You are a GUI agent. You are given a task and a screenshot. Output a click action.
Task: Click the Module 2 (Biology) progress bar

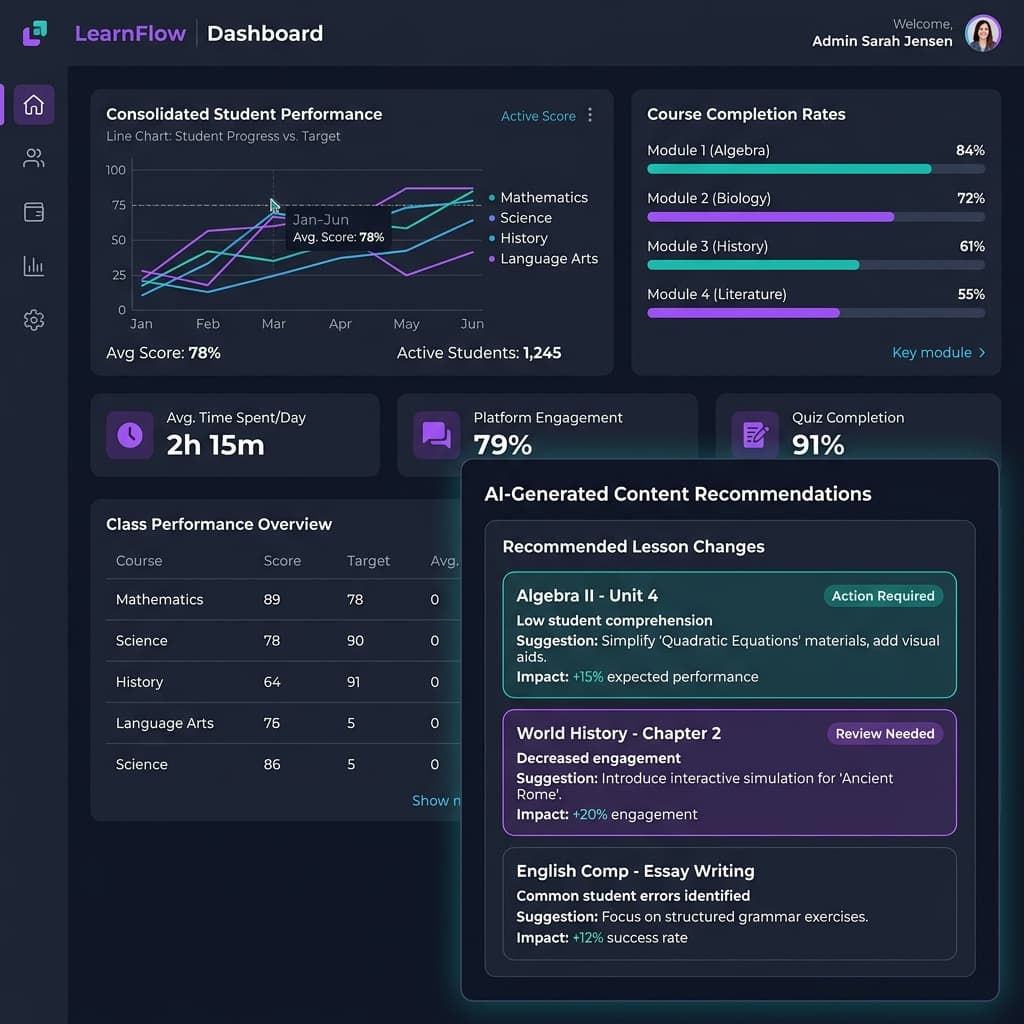tap(816, 217)
